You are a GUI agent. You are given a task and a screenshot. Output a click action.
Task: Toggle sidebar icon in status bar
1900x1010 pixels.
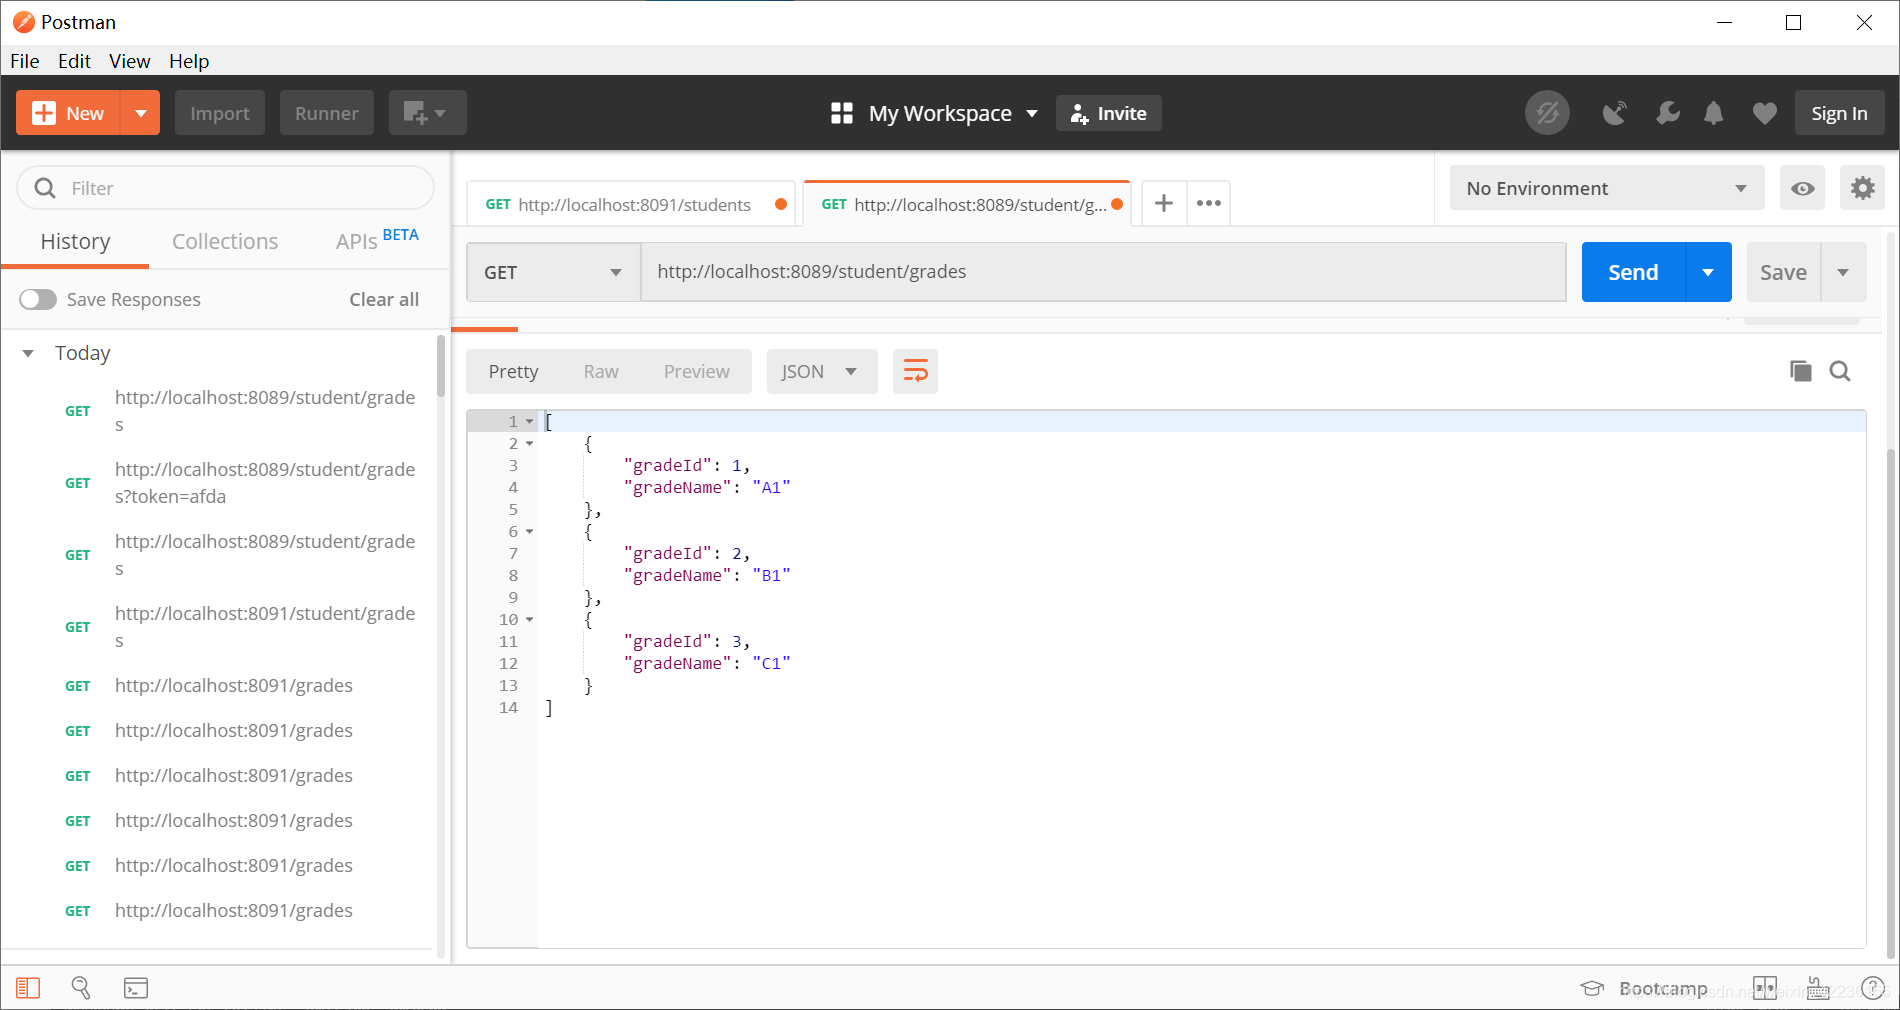pyautogui.click(x=28, y=988)
